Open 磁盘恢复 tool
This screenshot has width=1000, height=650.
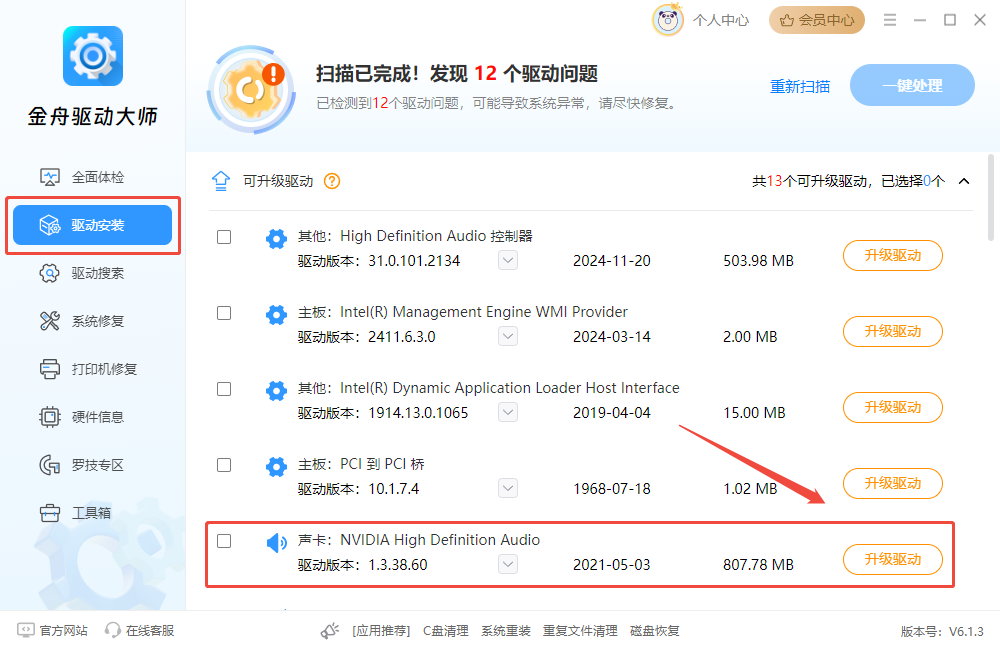point(654,631)
